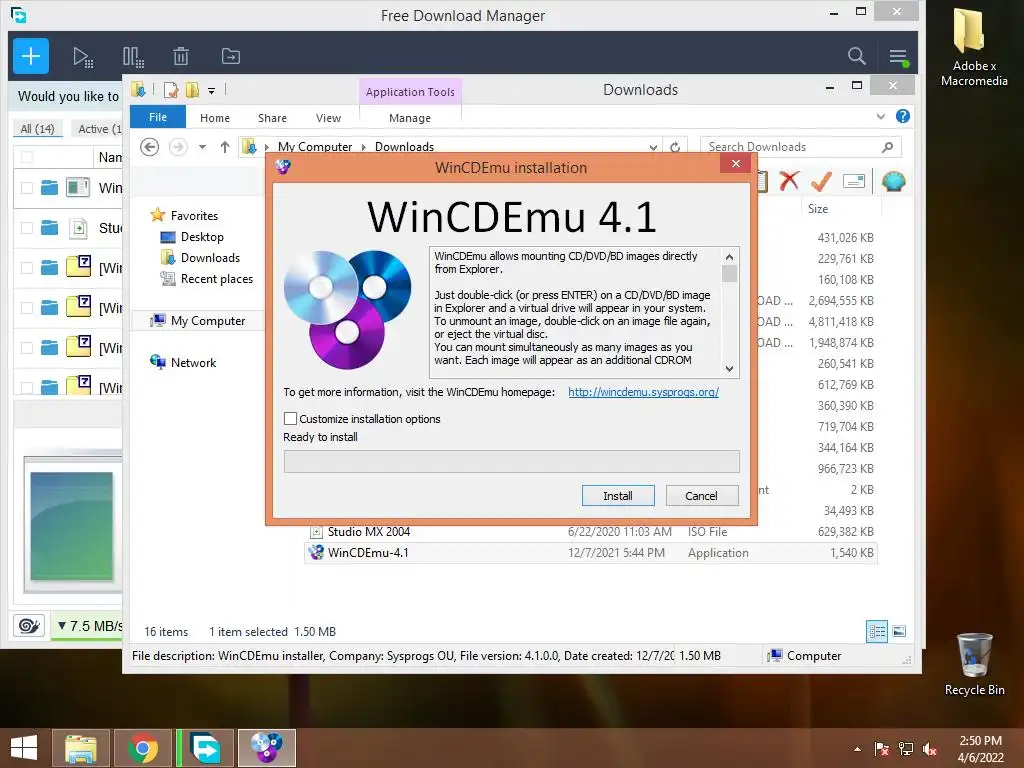Expand the My Computer breadcrumb arrow
The image size is (1024, 768).
pos(364,147)
